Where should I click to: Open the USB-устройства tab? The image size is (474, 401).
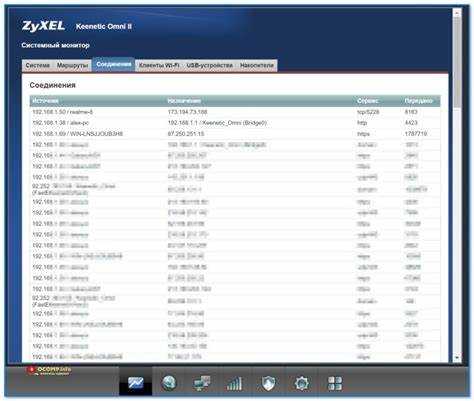pos(209,65)
